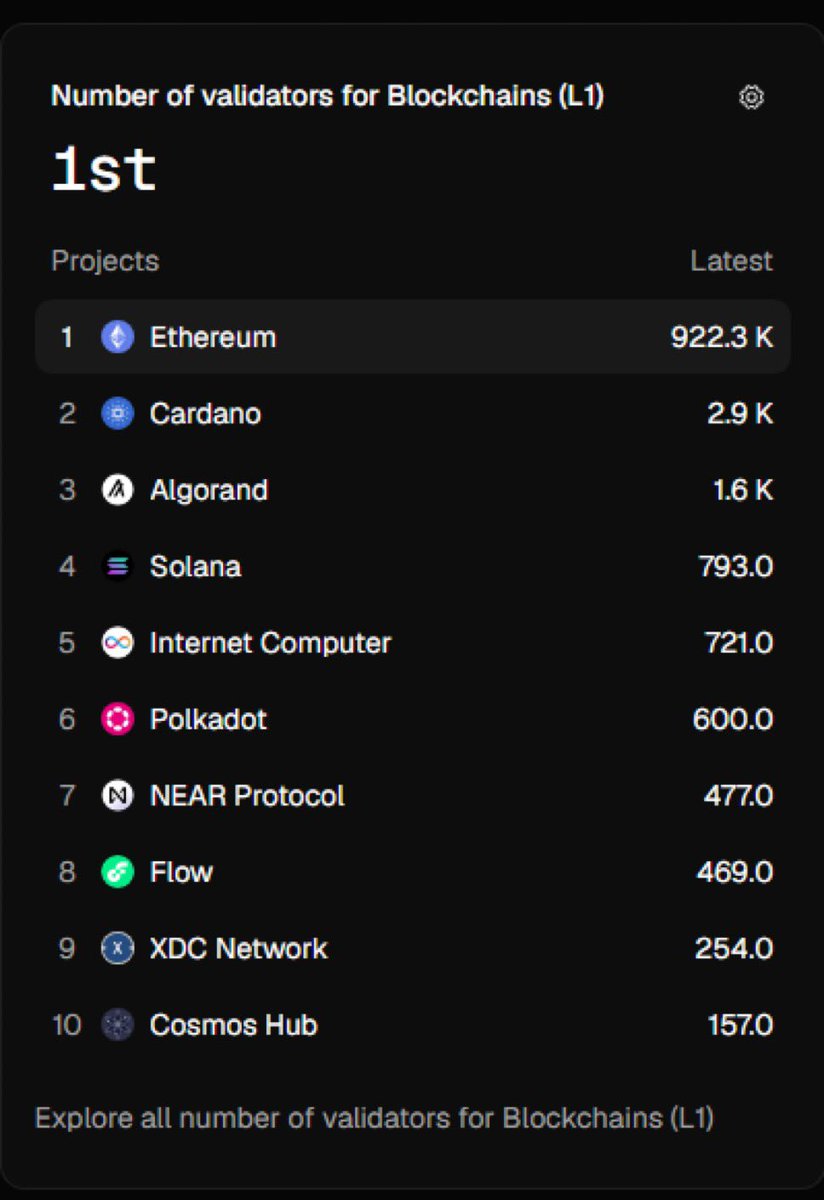Click the Projects column header
Viewport: 824px width, 1200px height.
(x=105, y=261)
